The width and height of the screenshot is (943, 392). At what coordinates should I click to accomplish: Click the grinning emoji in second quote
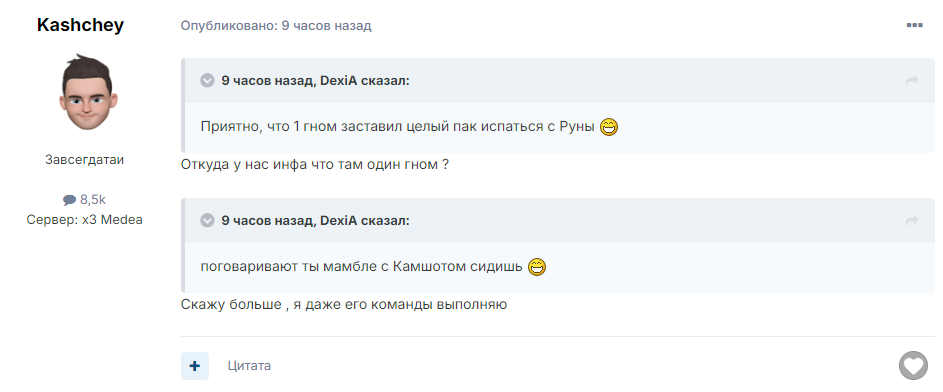coord(536,266)
